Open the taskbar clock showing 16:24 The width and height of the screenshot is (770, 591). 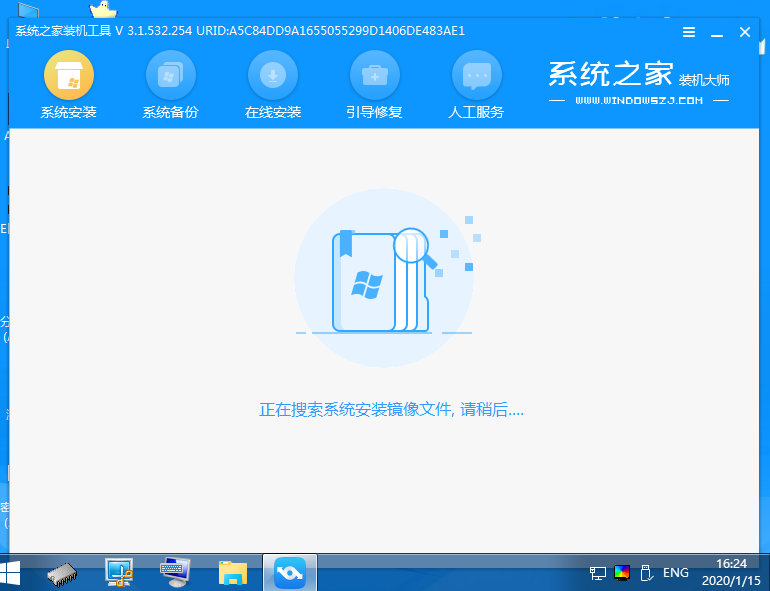tap(732, 572)
